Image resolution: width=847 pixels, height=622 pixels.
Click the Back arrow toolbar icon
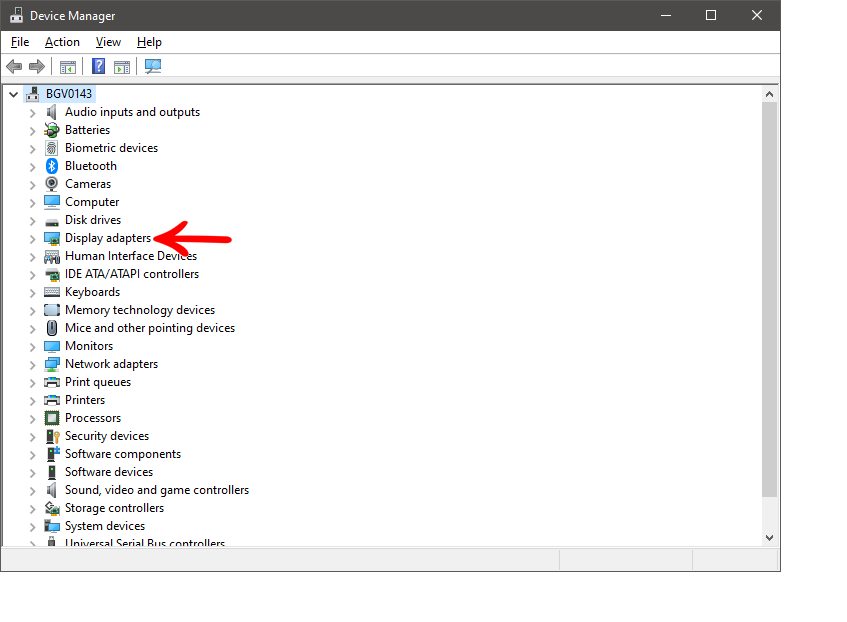click(x=14, y=66)
